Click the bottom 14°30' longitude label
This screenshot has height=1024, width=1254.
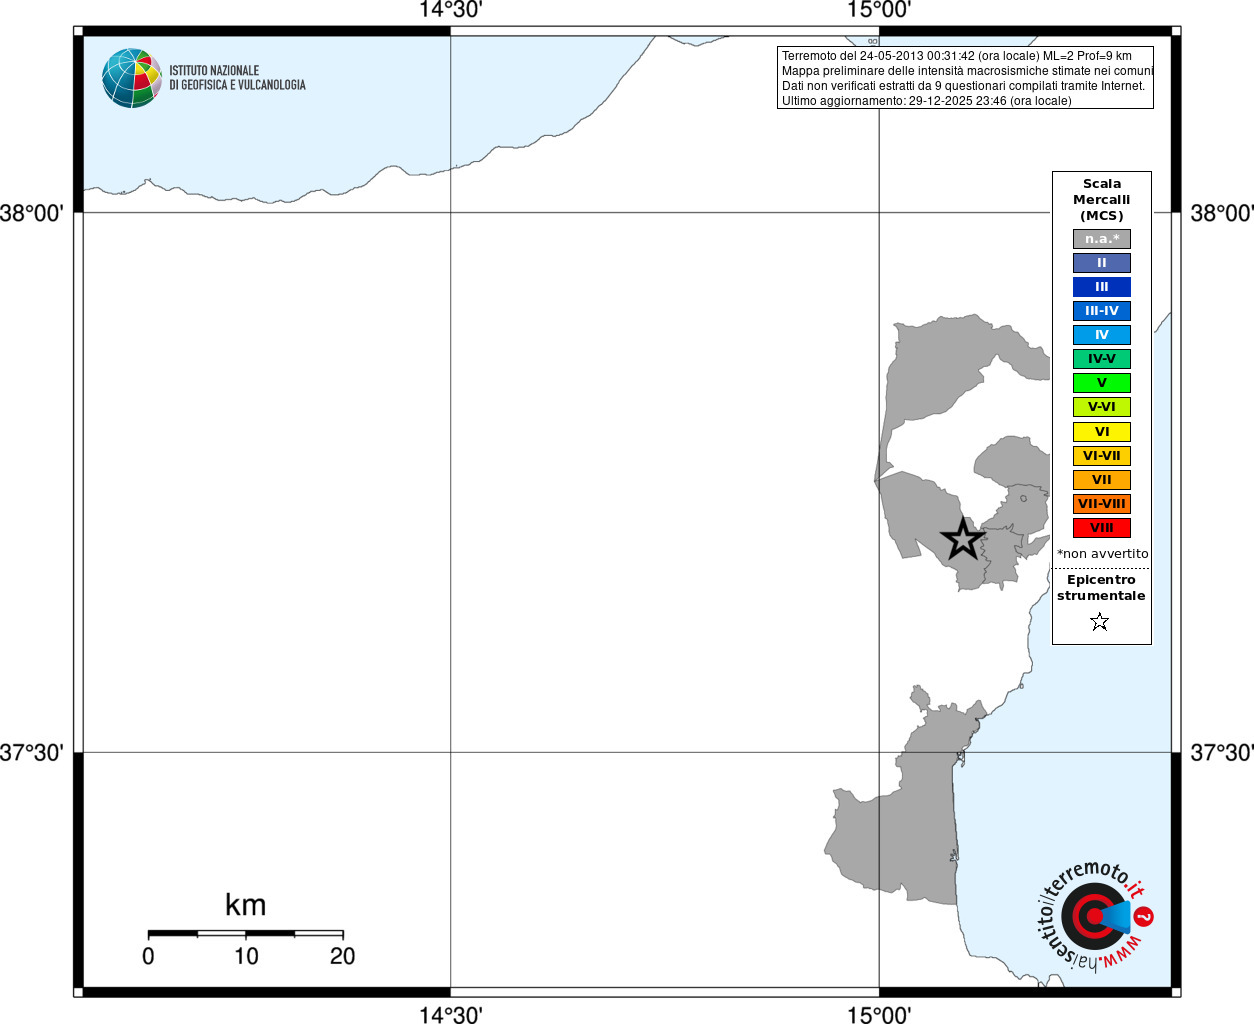click(x=450, y=1014)
